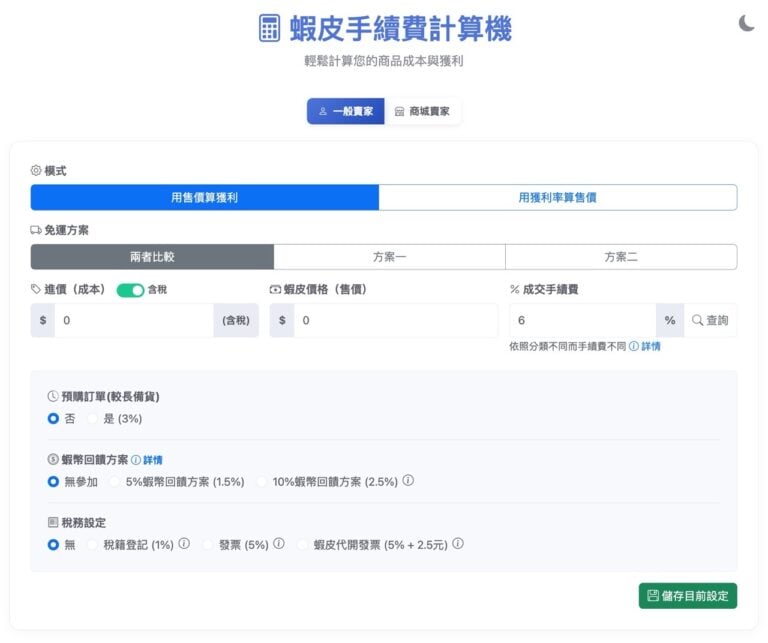This screenshot has width=768, height=643.
Task: Focus the 蝦皮價格 (售價) input field
Action: point(396,320)
